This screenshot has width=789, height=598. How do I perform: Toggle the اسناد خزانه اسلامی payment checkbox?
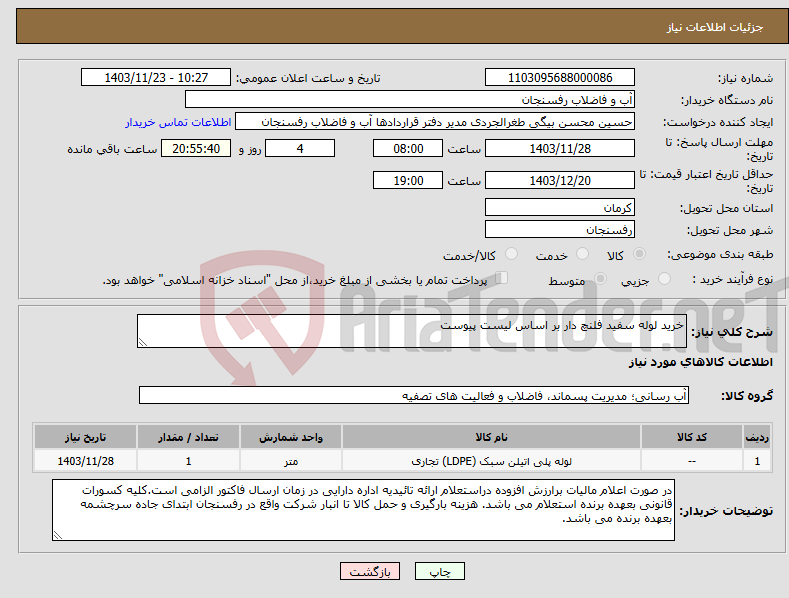501,278
